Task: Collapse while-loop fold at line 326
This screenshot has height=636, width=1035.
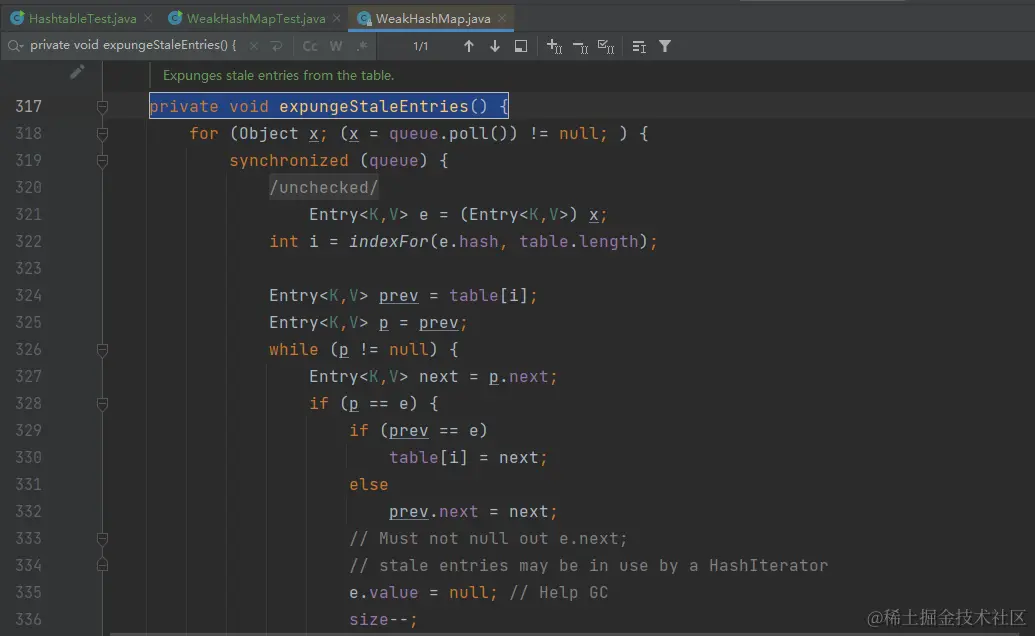Action: coord(102,350)
